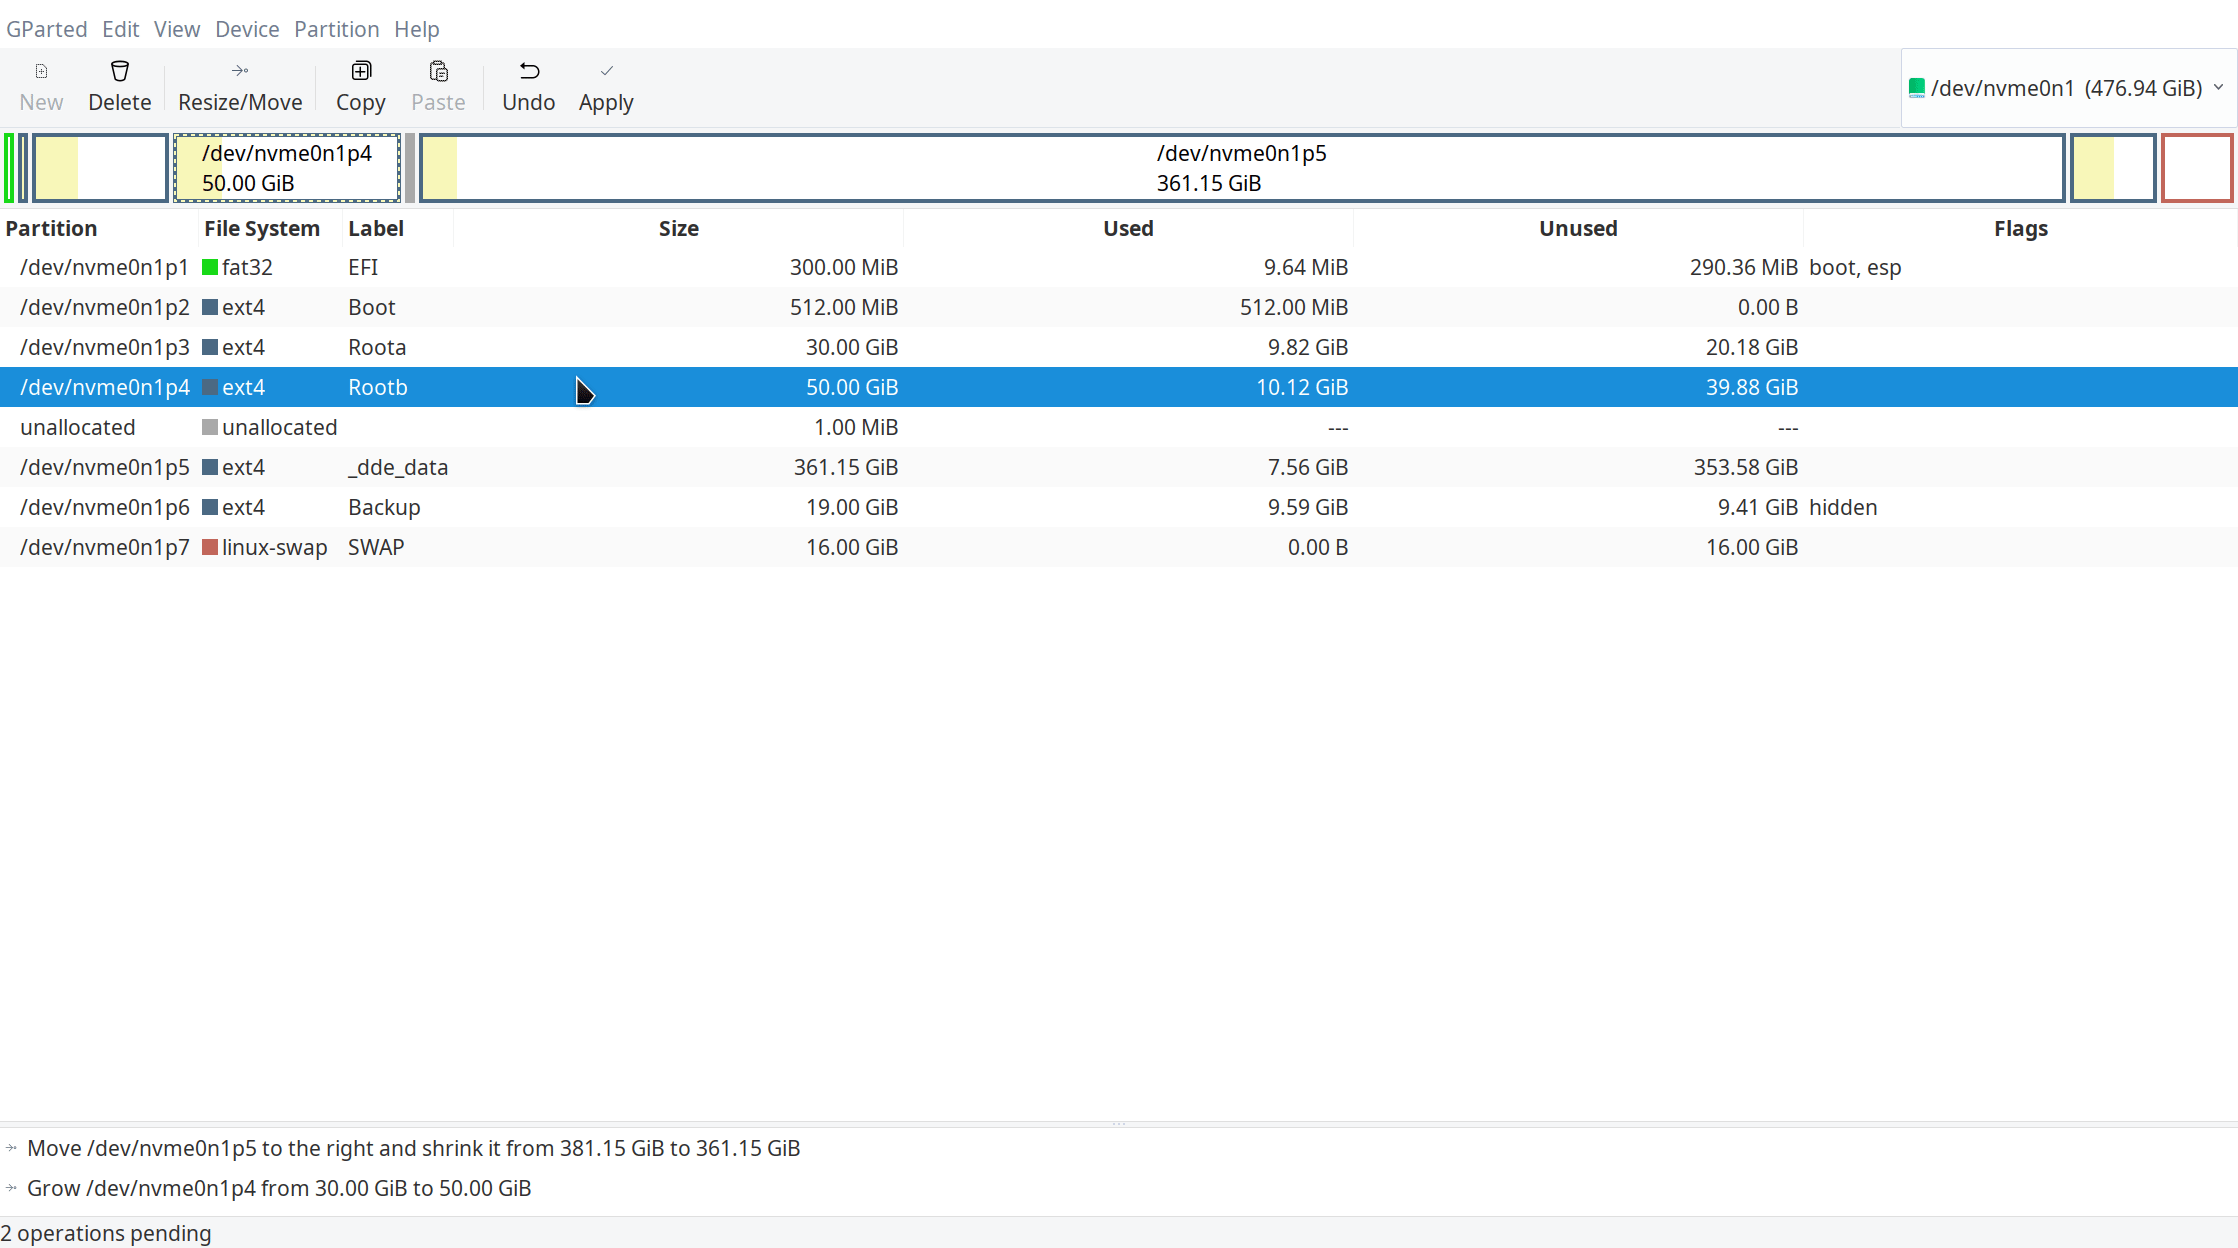Open the /dev/nvme0n1 device selector dropdown
The width and height of the screenshot is (2238, 1248).
[2068, 88]
